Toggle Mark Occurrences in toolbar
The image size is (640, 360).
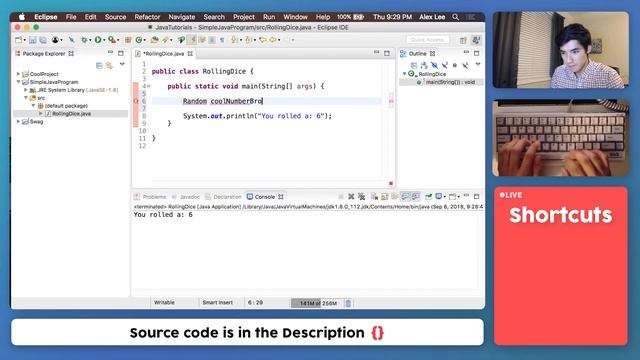[x=192, y=40]
